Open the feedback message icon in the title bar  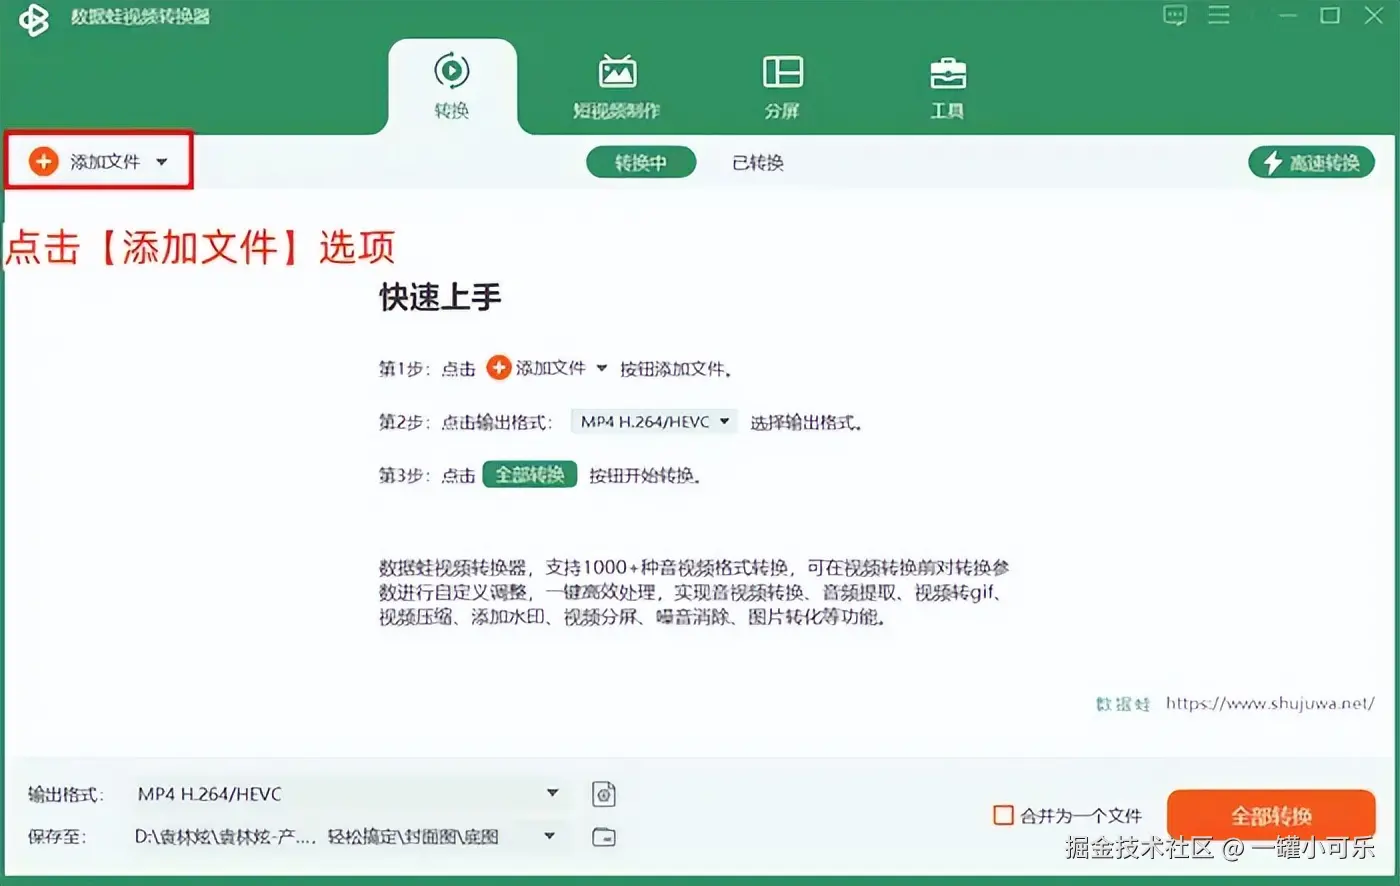pos(1175,15)
